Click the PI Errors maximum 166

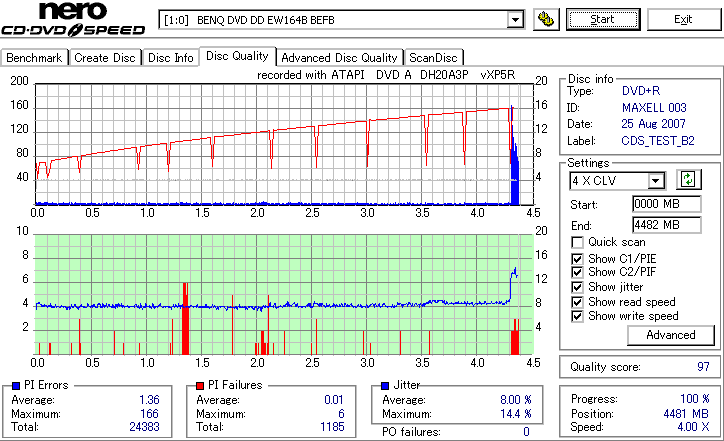pos(149,414)
